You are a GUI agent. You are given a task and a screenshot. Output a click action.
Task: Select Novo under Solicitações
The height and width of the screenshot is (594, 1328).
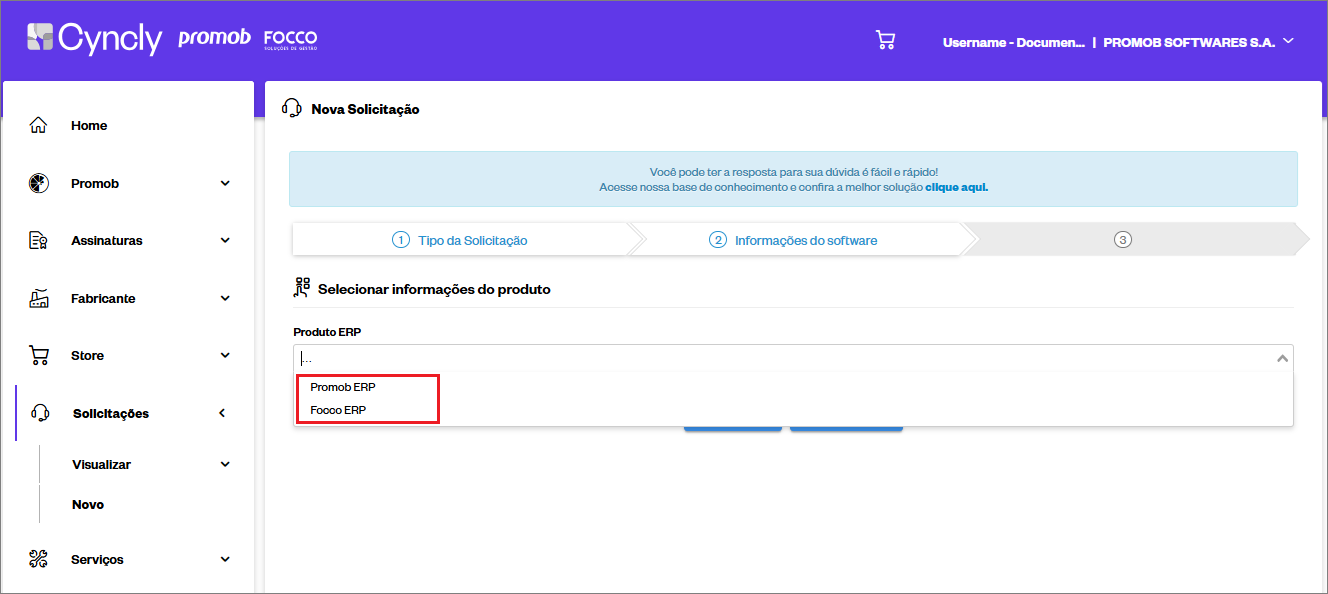[x=88, y=504]
